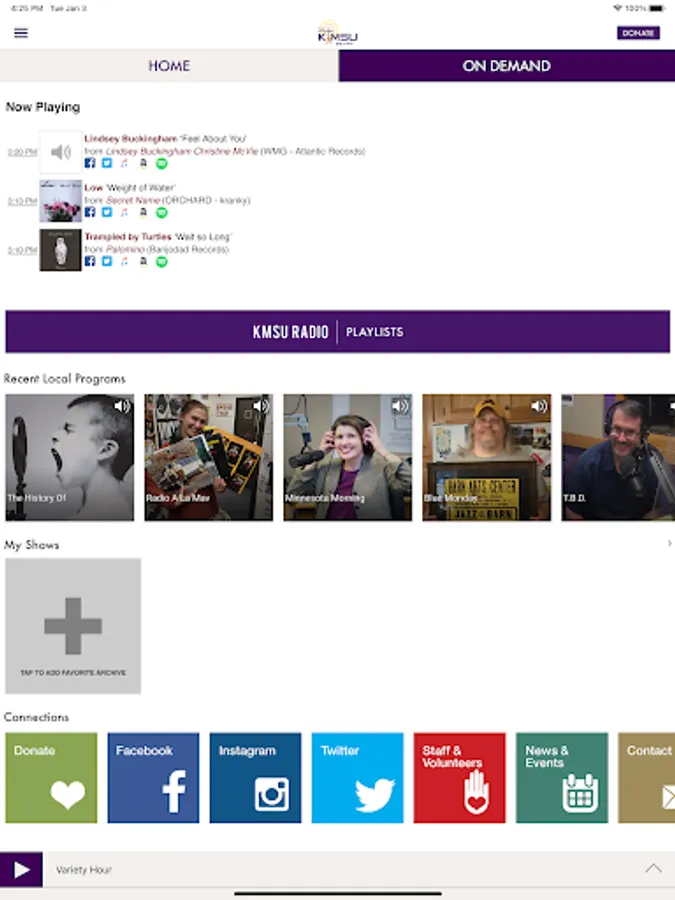675x900 pixels.
Task: Tap speaker icon on Minnesota Morning
Action: pyautogui.click(x=400, y=406)
